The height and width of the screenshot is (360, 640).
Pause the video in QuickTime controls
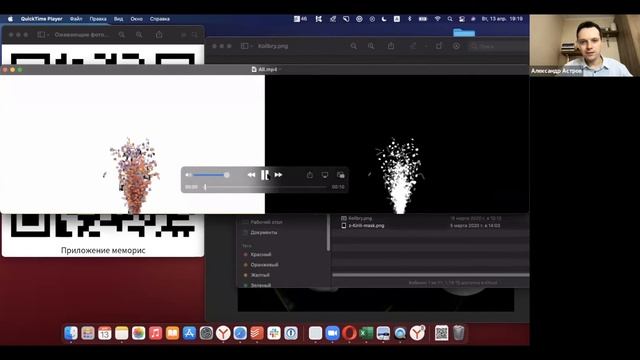[x=264, y=175]
